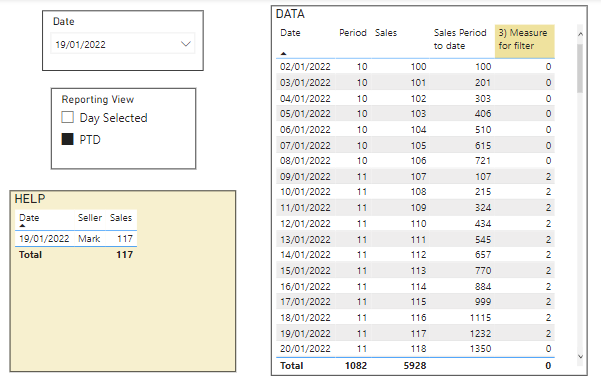Select the 11/01/2022 date cell
This screenshot has width=601, height=388.
point(305,208)
